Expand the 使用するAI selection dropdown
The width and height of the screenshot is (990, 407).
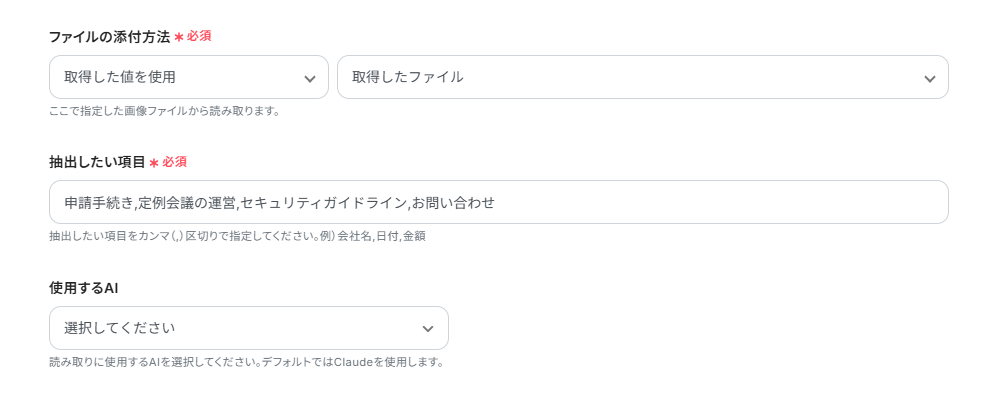click(x=248, y=328)
